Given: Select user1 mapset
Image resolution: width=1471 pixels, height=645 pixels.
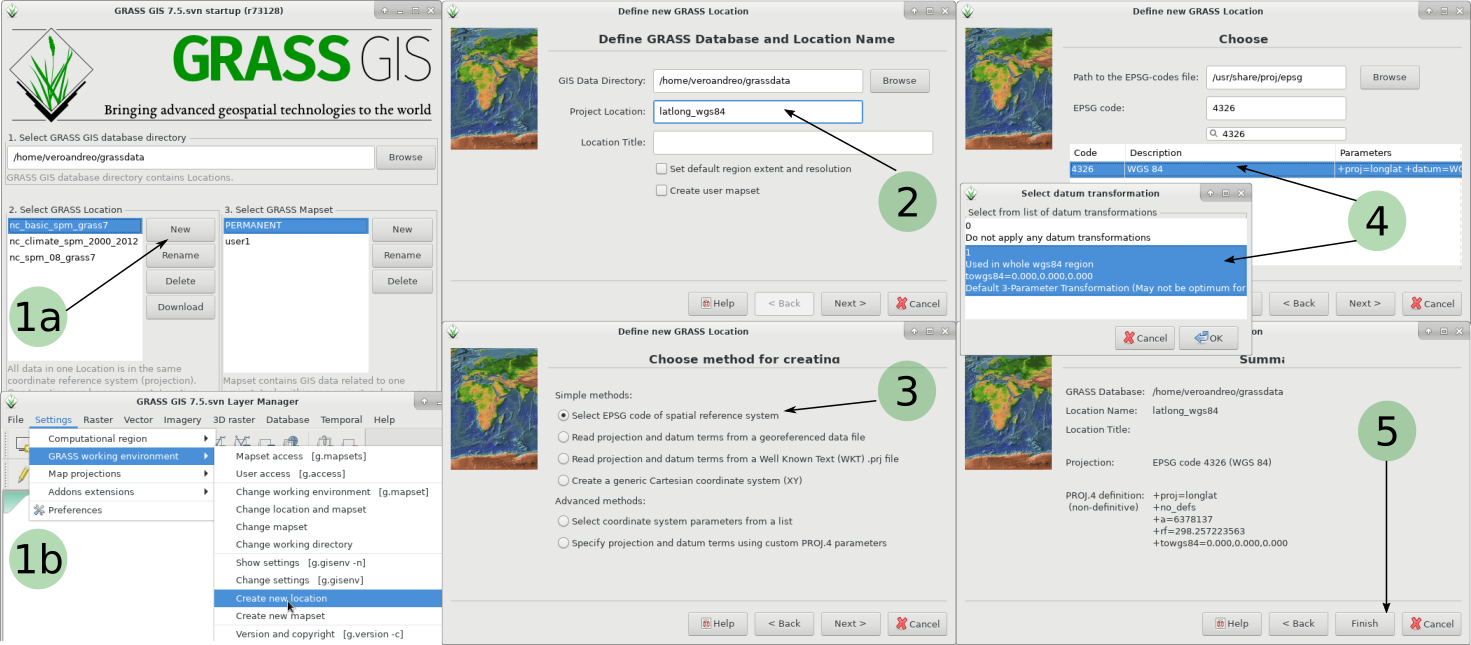Looking at the screenshot, I should point(296,241).
